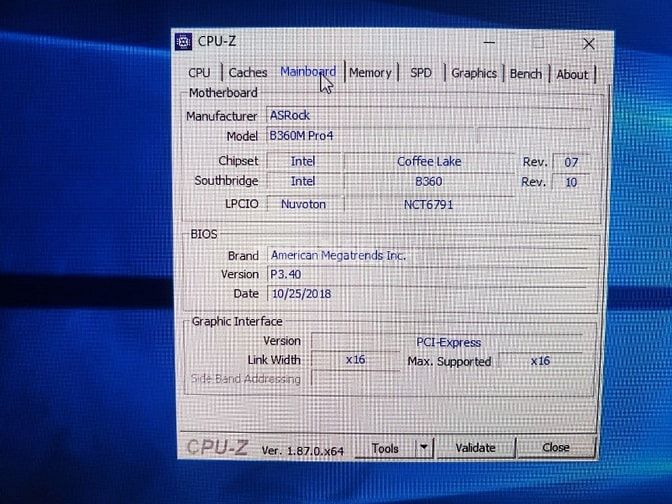This screenshot has width=672, height=504.
Task: Select the ASRock manufacturer field
Action: tap(429, 115)
